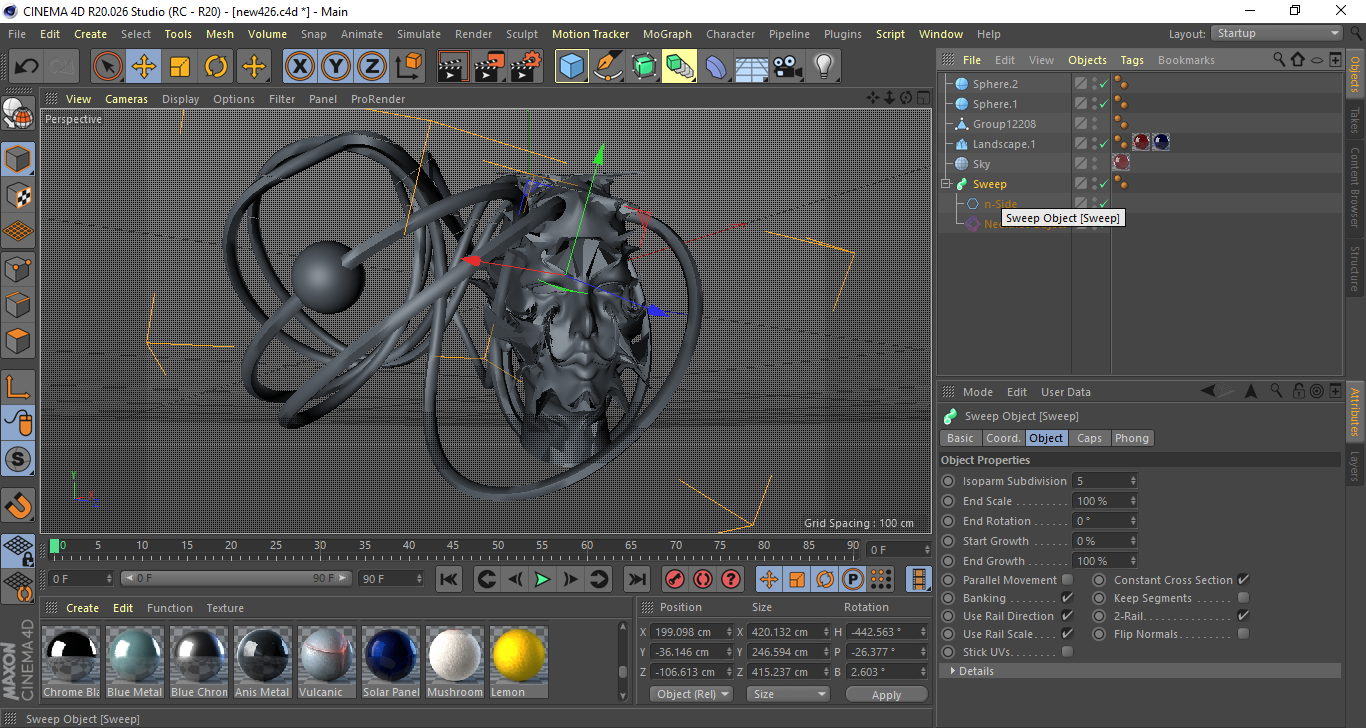This screenshot has height=728, width=1366.
Task: Open the material manager Create menu
Action: click(82, 608)
